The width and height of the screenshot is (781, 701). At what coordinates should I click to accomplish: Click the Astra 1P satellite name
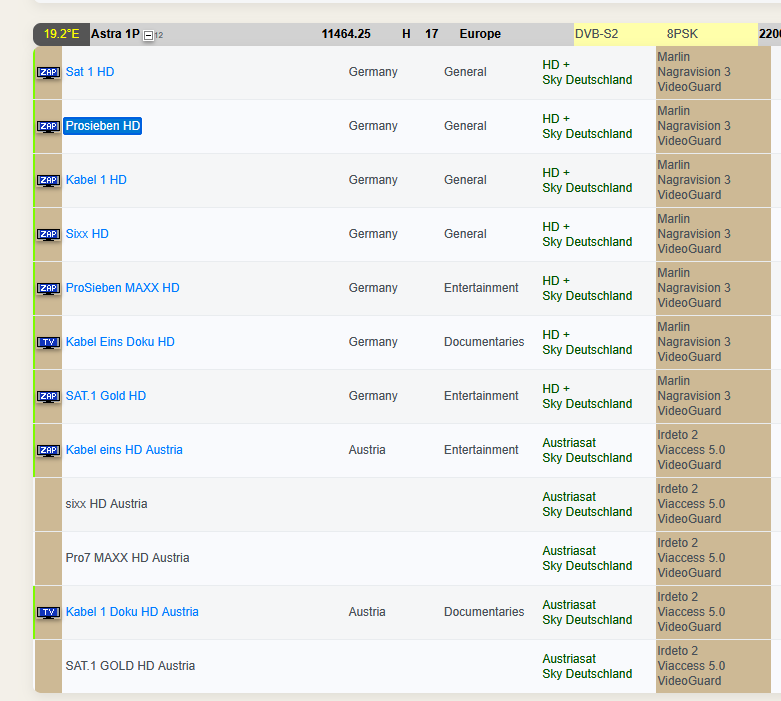(115, 34)
